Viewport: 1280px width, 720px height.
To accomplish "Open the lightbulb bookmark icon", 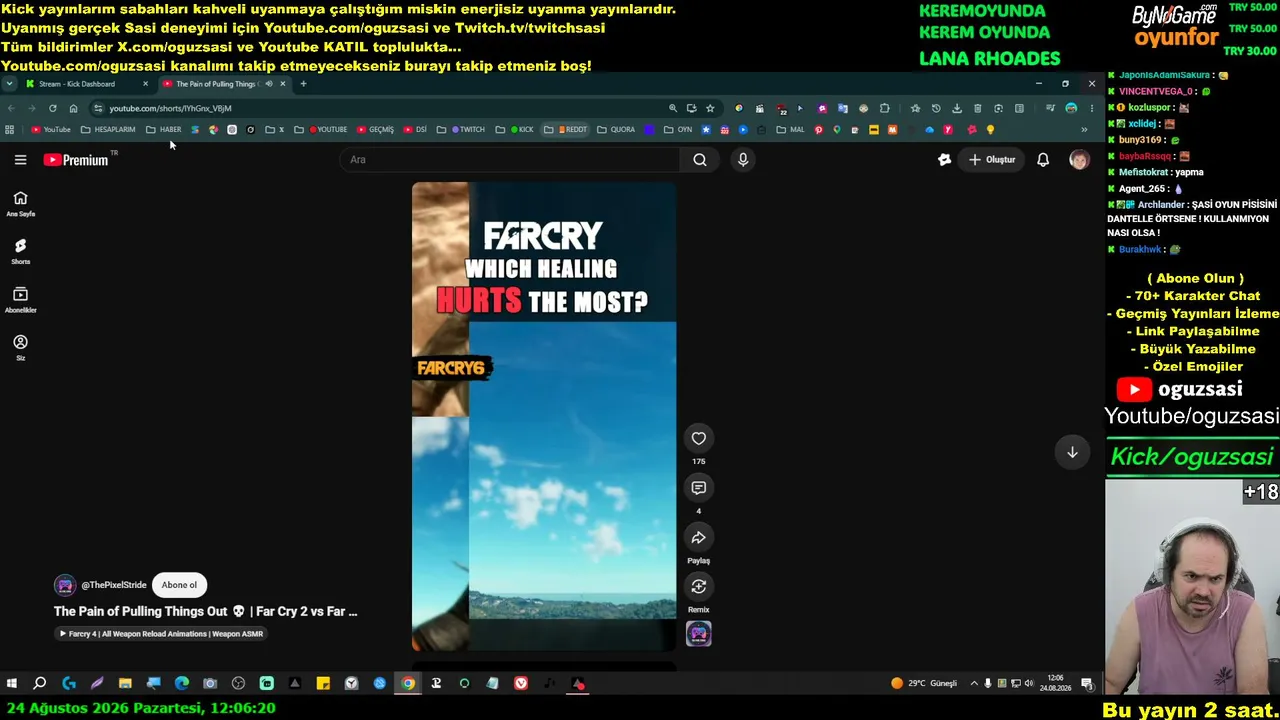I will click(990, 130).
